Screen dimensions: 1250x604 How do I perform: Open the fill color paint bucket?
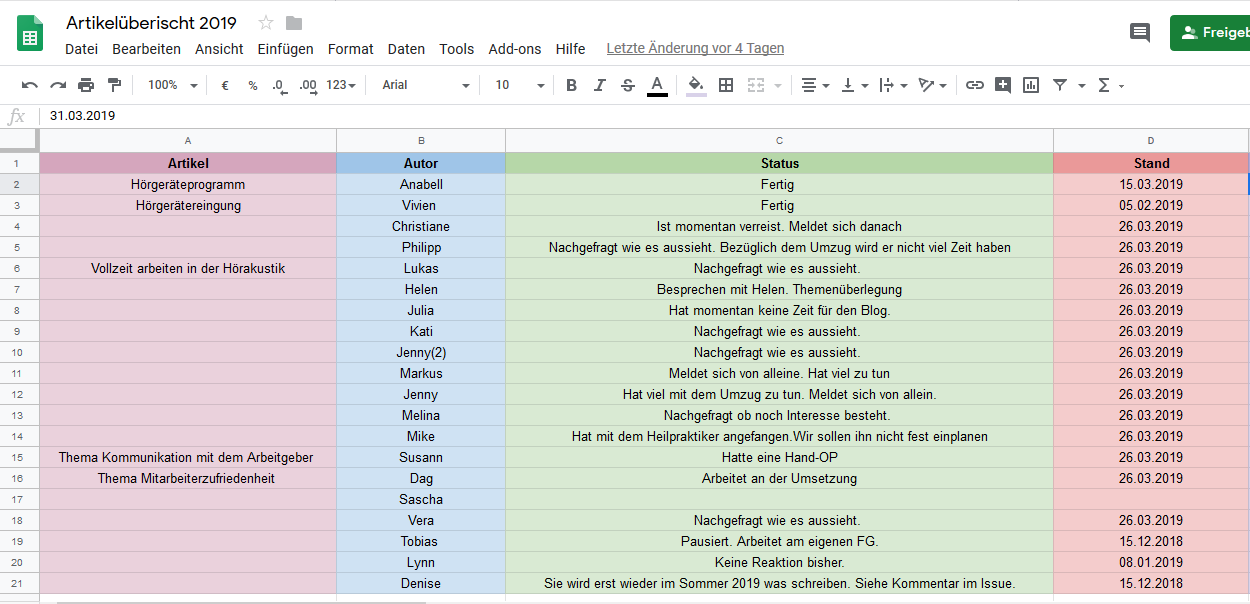pos(696,86)
